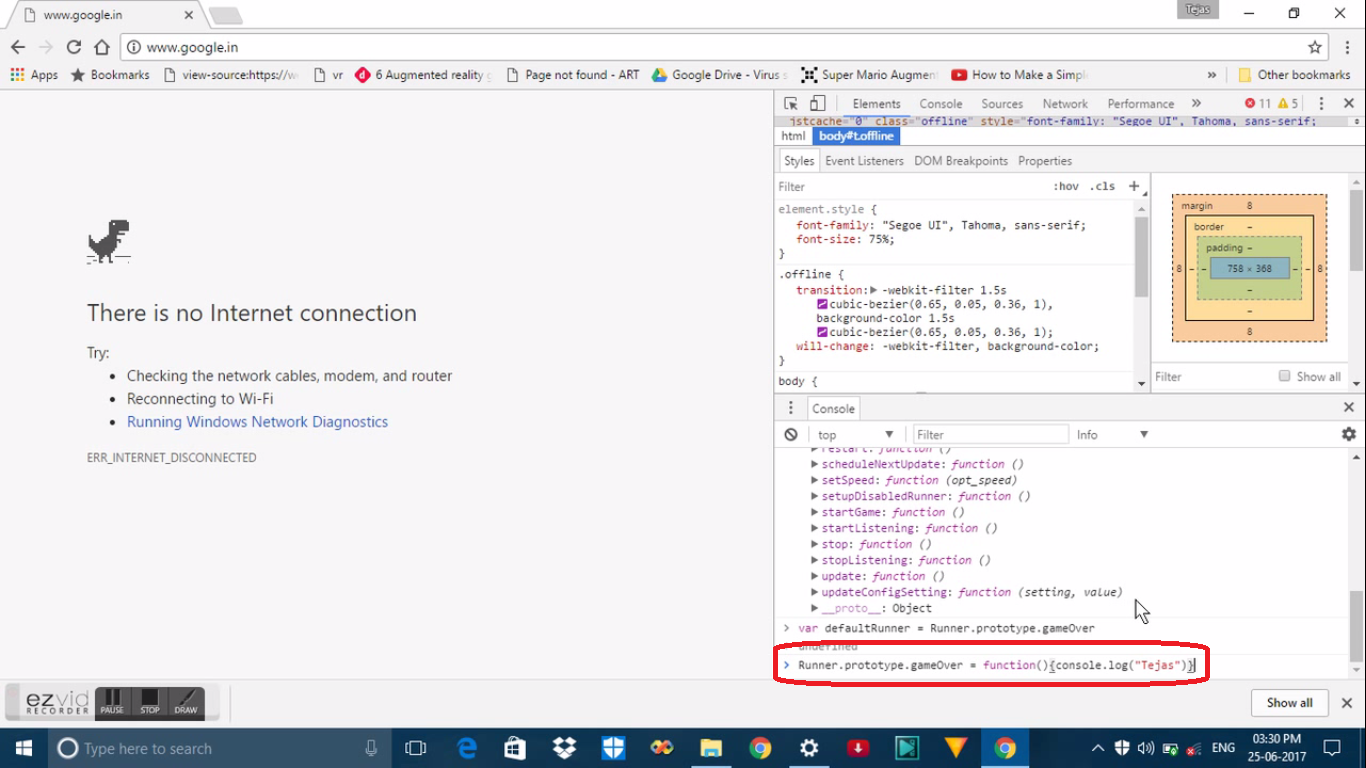The width and height of the screenshot is (1366, 768).
Task: Open Dropbox from the taskbar
Action: tap(564, 748)
